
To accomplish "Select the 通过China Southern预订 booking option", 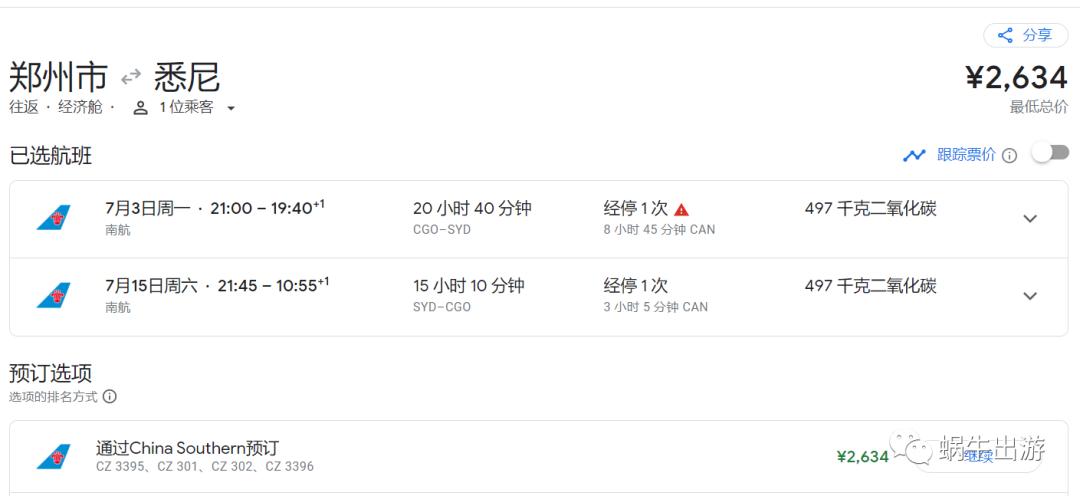I will coord(187,448).
